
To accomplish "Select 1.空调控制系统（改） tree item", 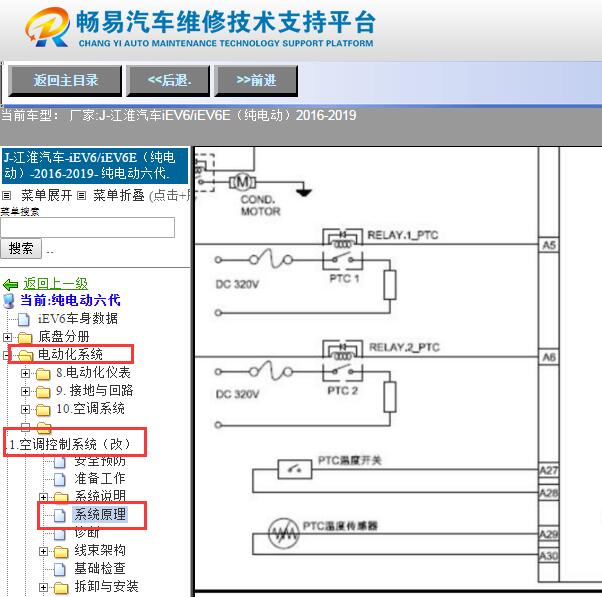I will click(70, 444).
